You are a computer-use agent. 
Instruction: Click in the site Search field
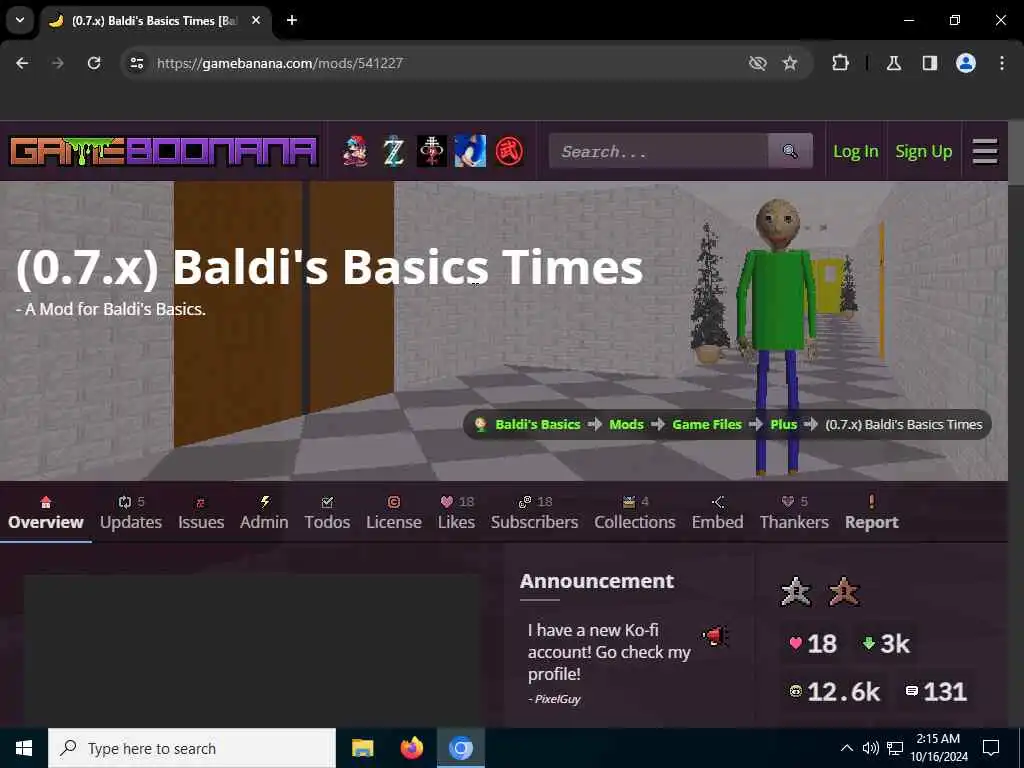click(x=658, y=152)
